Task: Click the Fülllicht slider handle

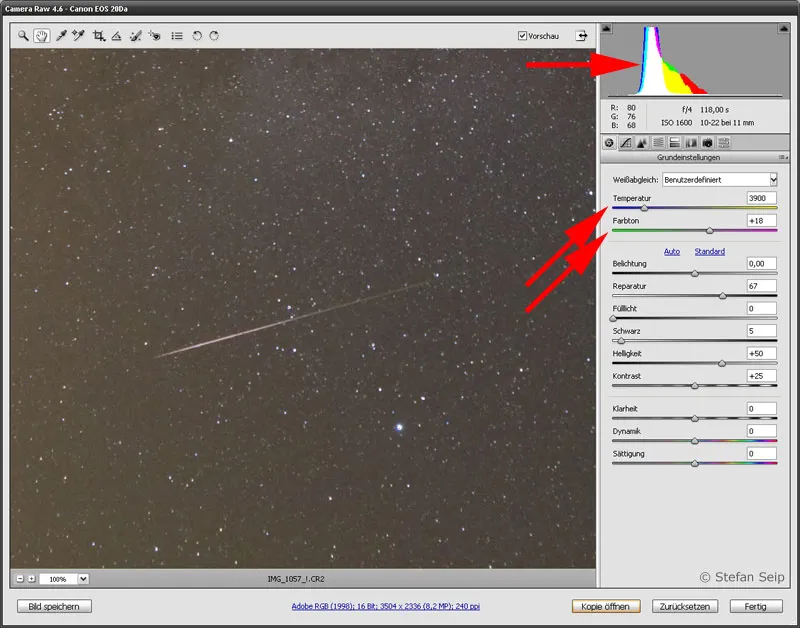Action: click(613, 318)
